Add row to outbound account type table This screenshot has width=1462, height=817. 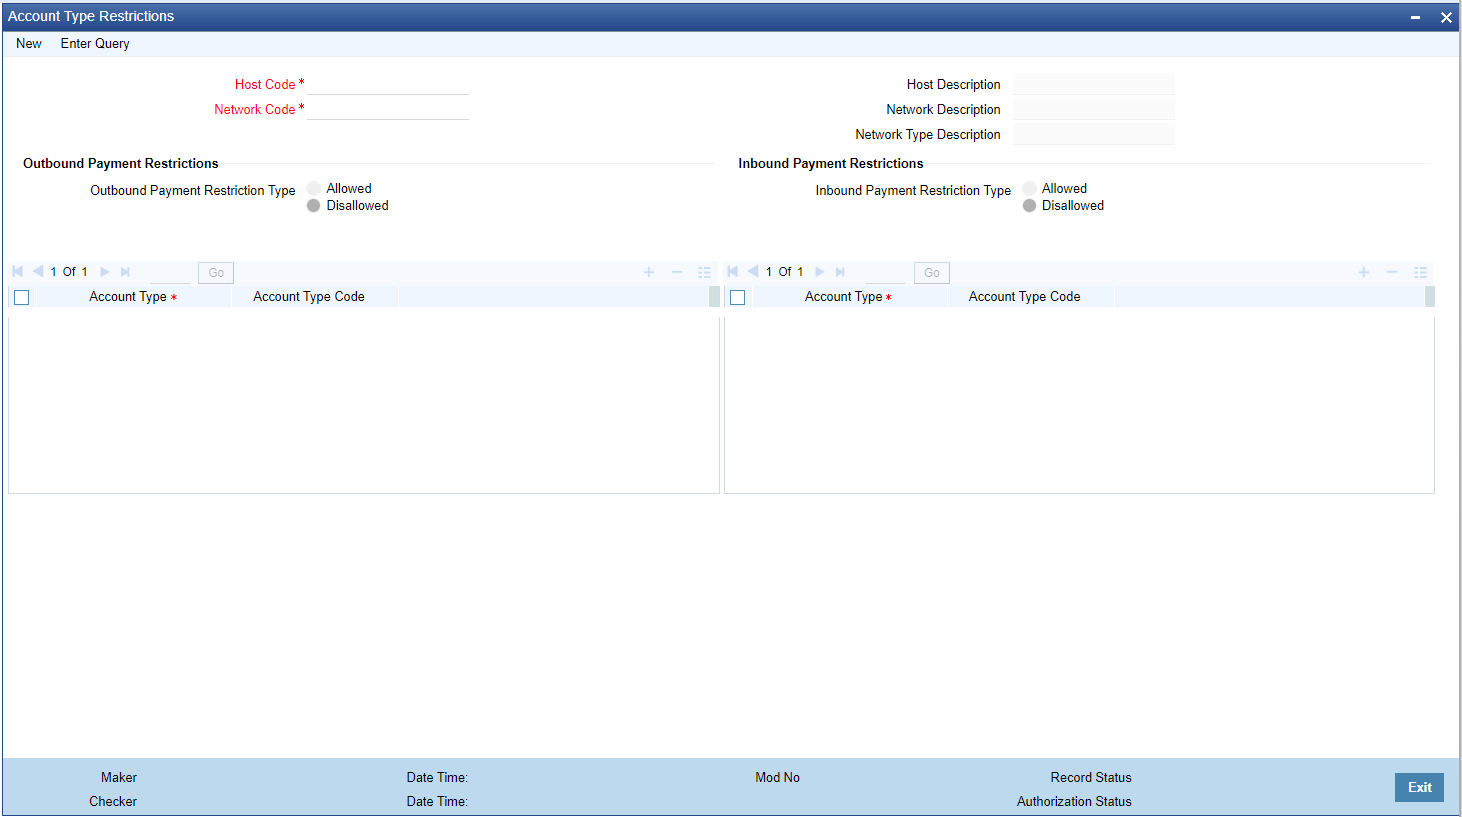click(x=649, y=272)
